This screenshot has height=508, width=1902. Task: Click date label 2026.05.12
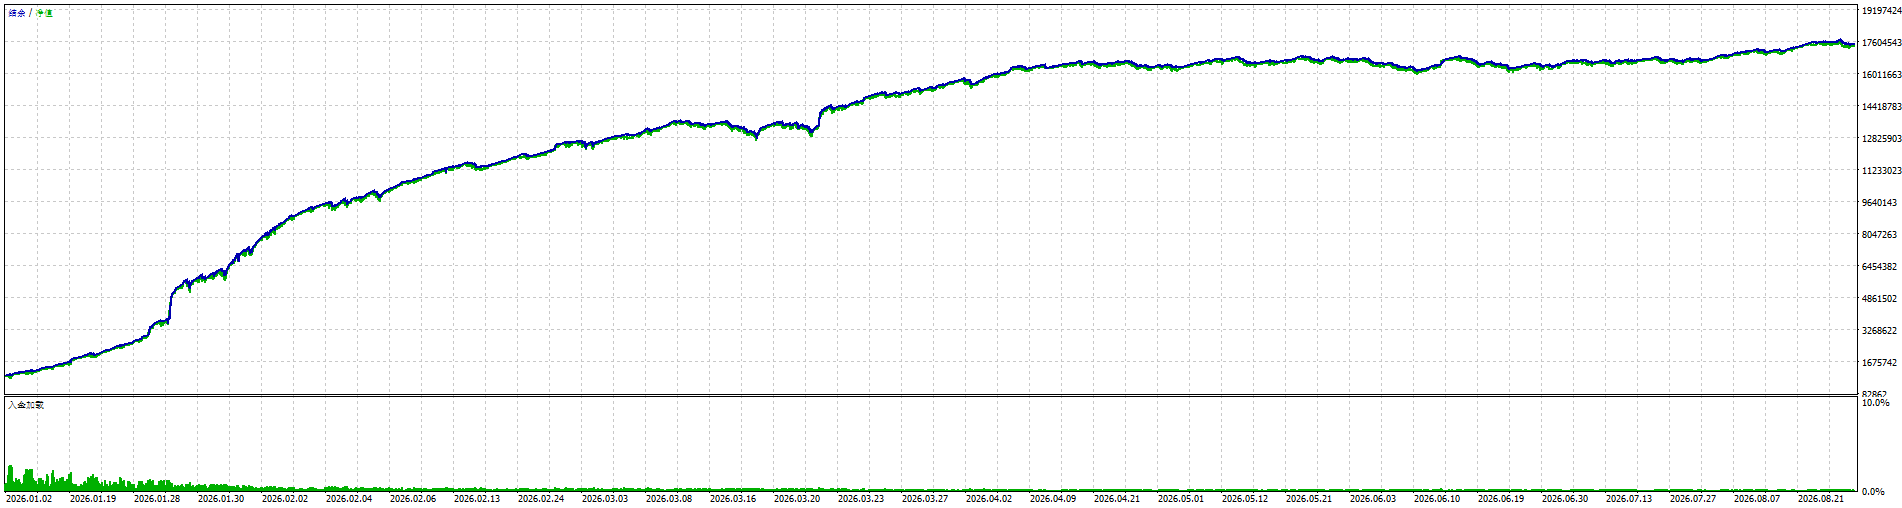tap(1245, 499)
